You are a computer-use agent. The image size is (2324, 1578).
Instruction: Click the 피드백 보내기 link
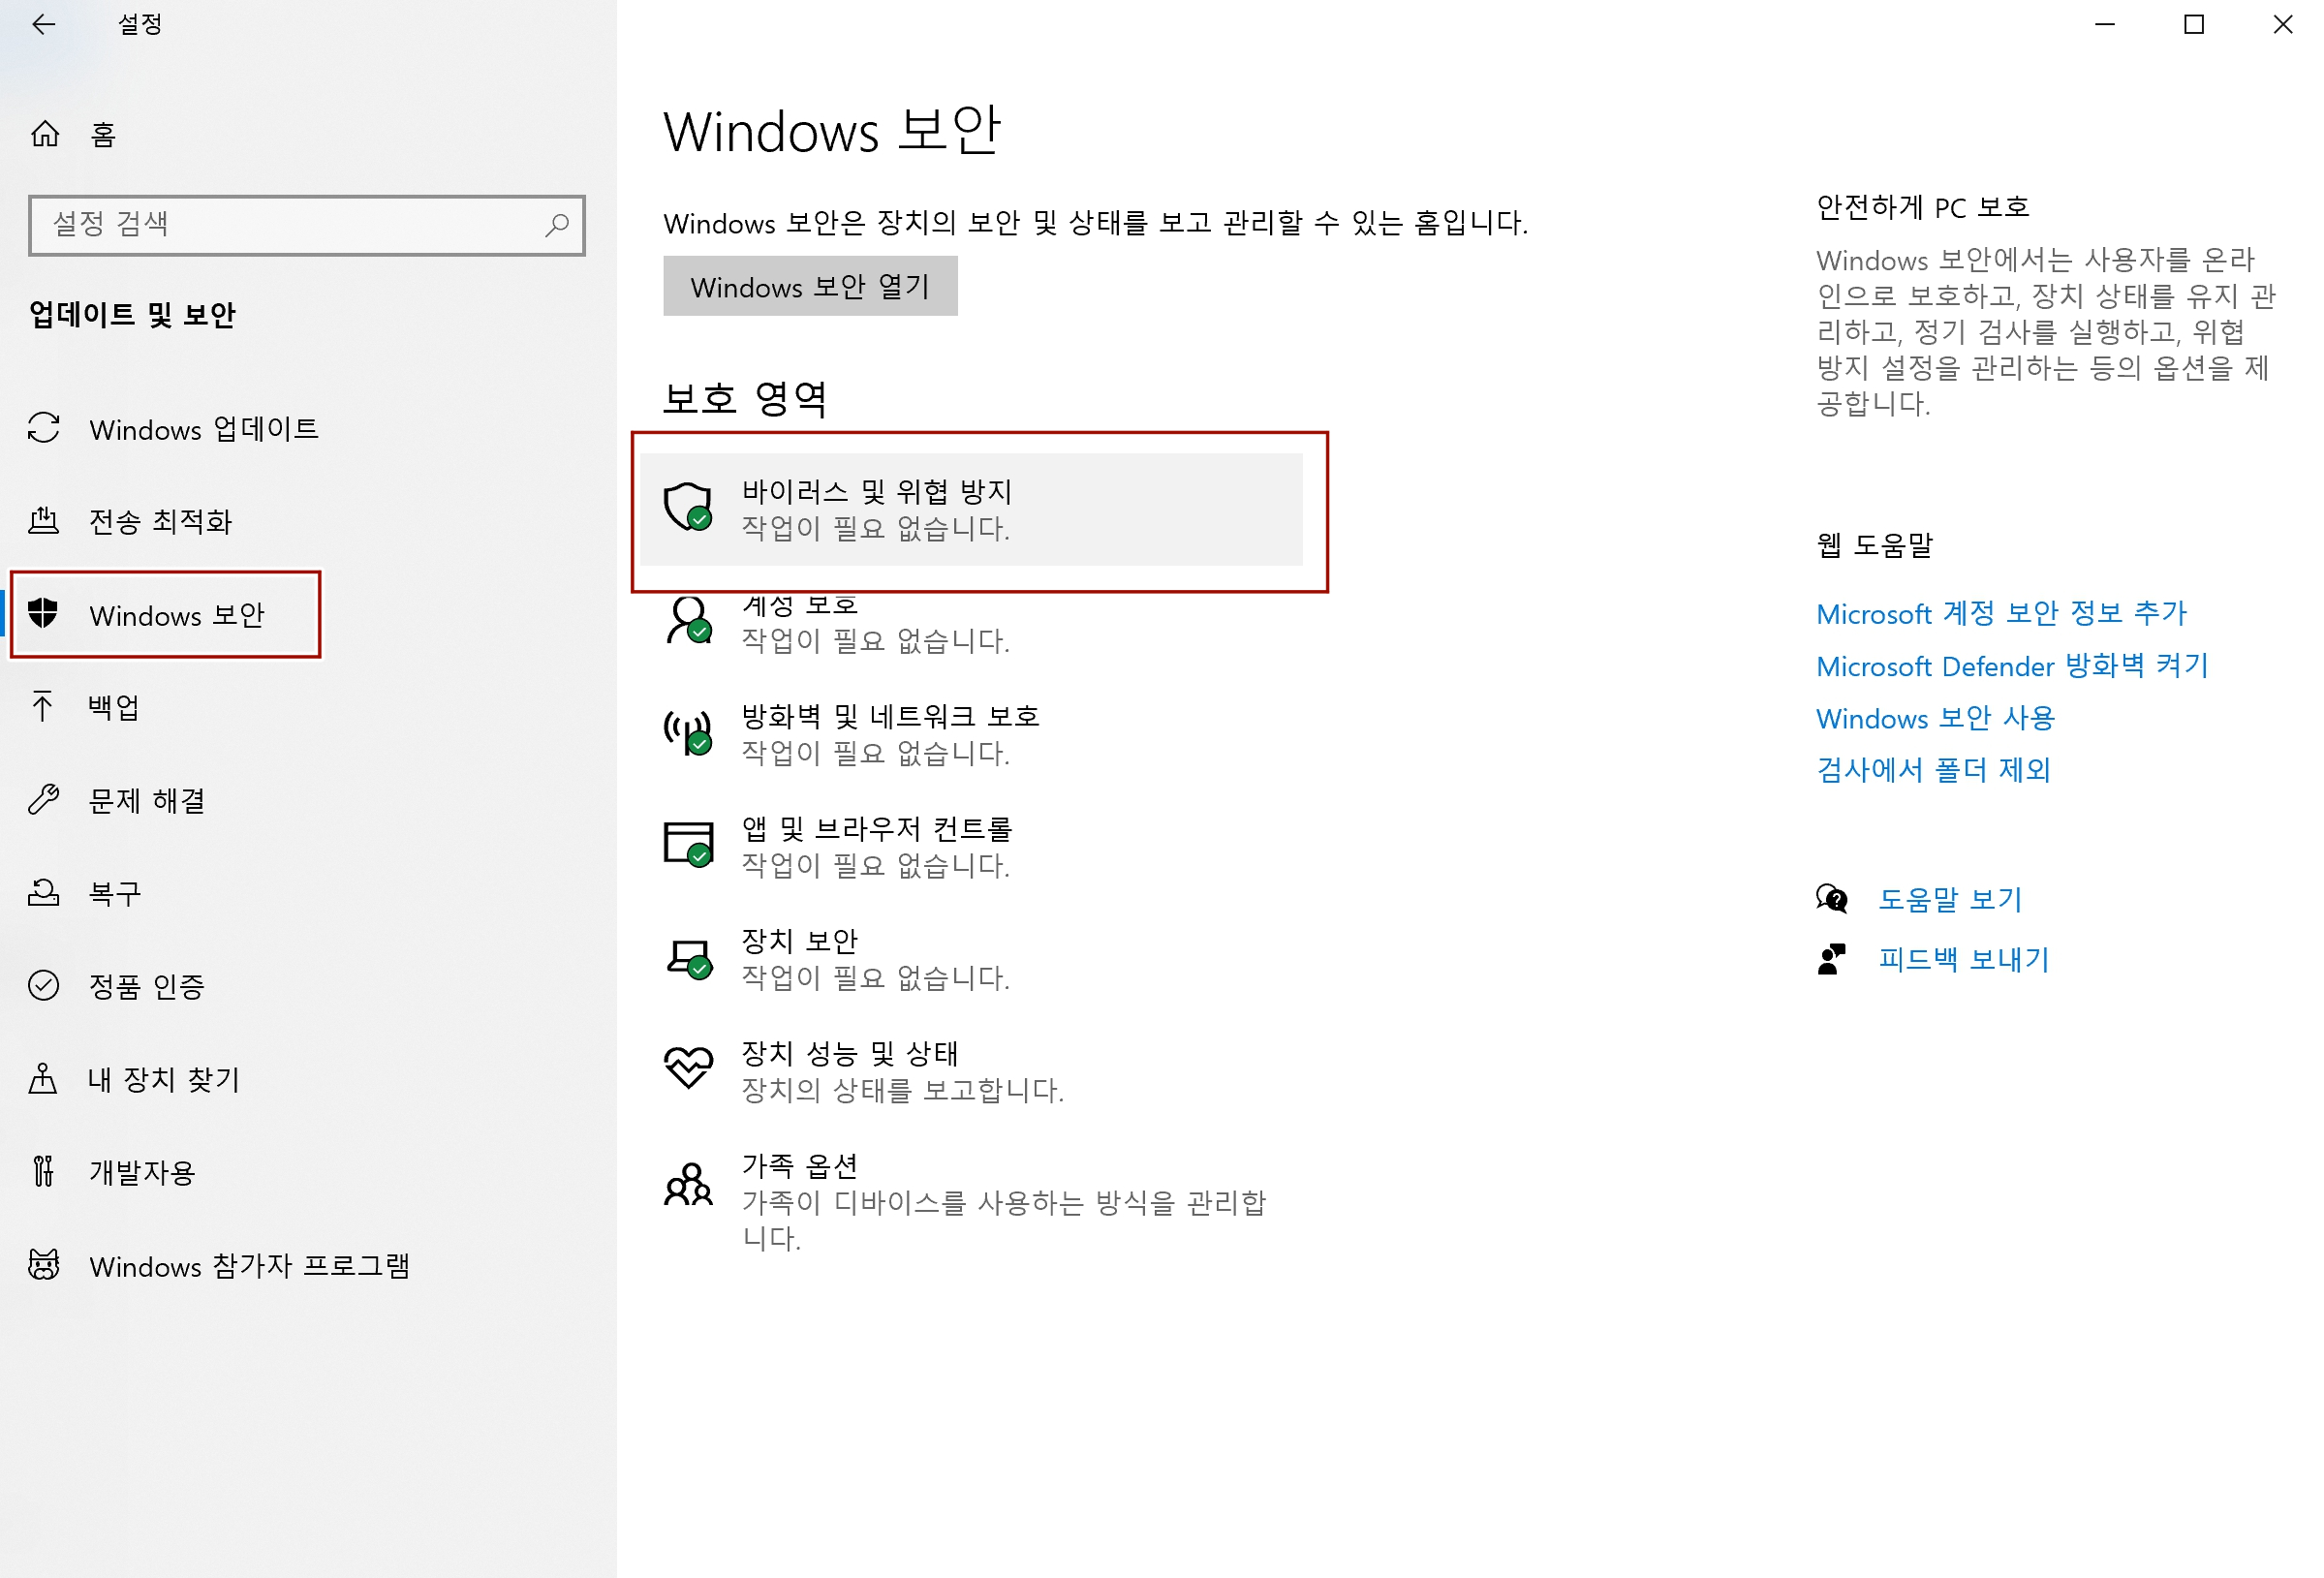tap(1963, 959)
